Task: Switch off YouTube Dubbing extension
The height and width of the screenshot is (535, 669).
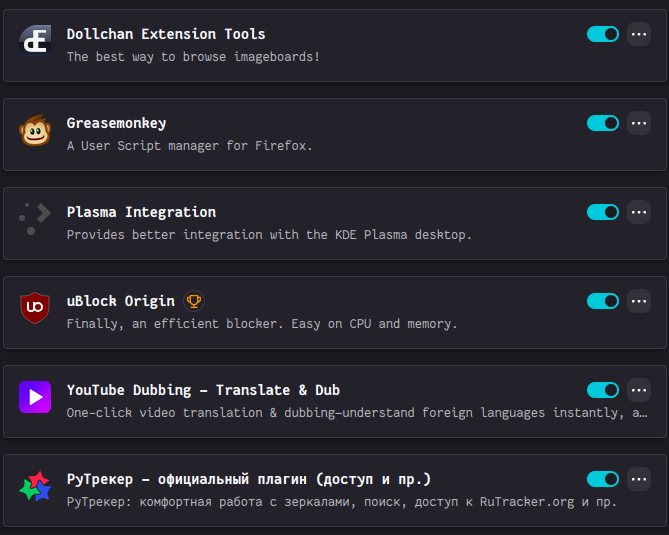Action: pyautogui.click(x=603, y=390)
